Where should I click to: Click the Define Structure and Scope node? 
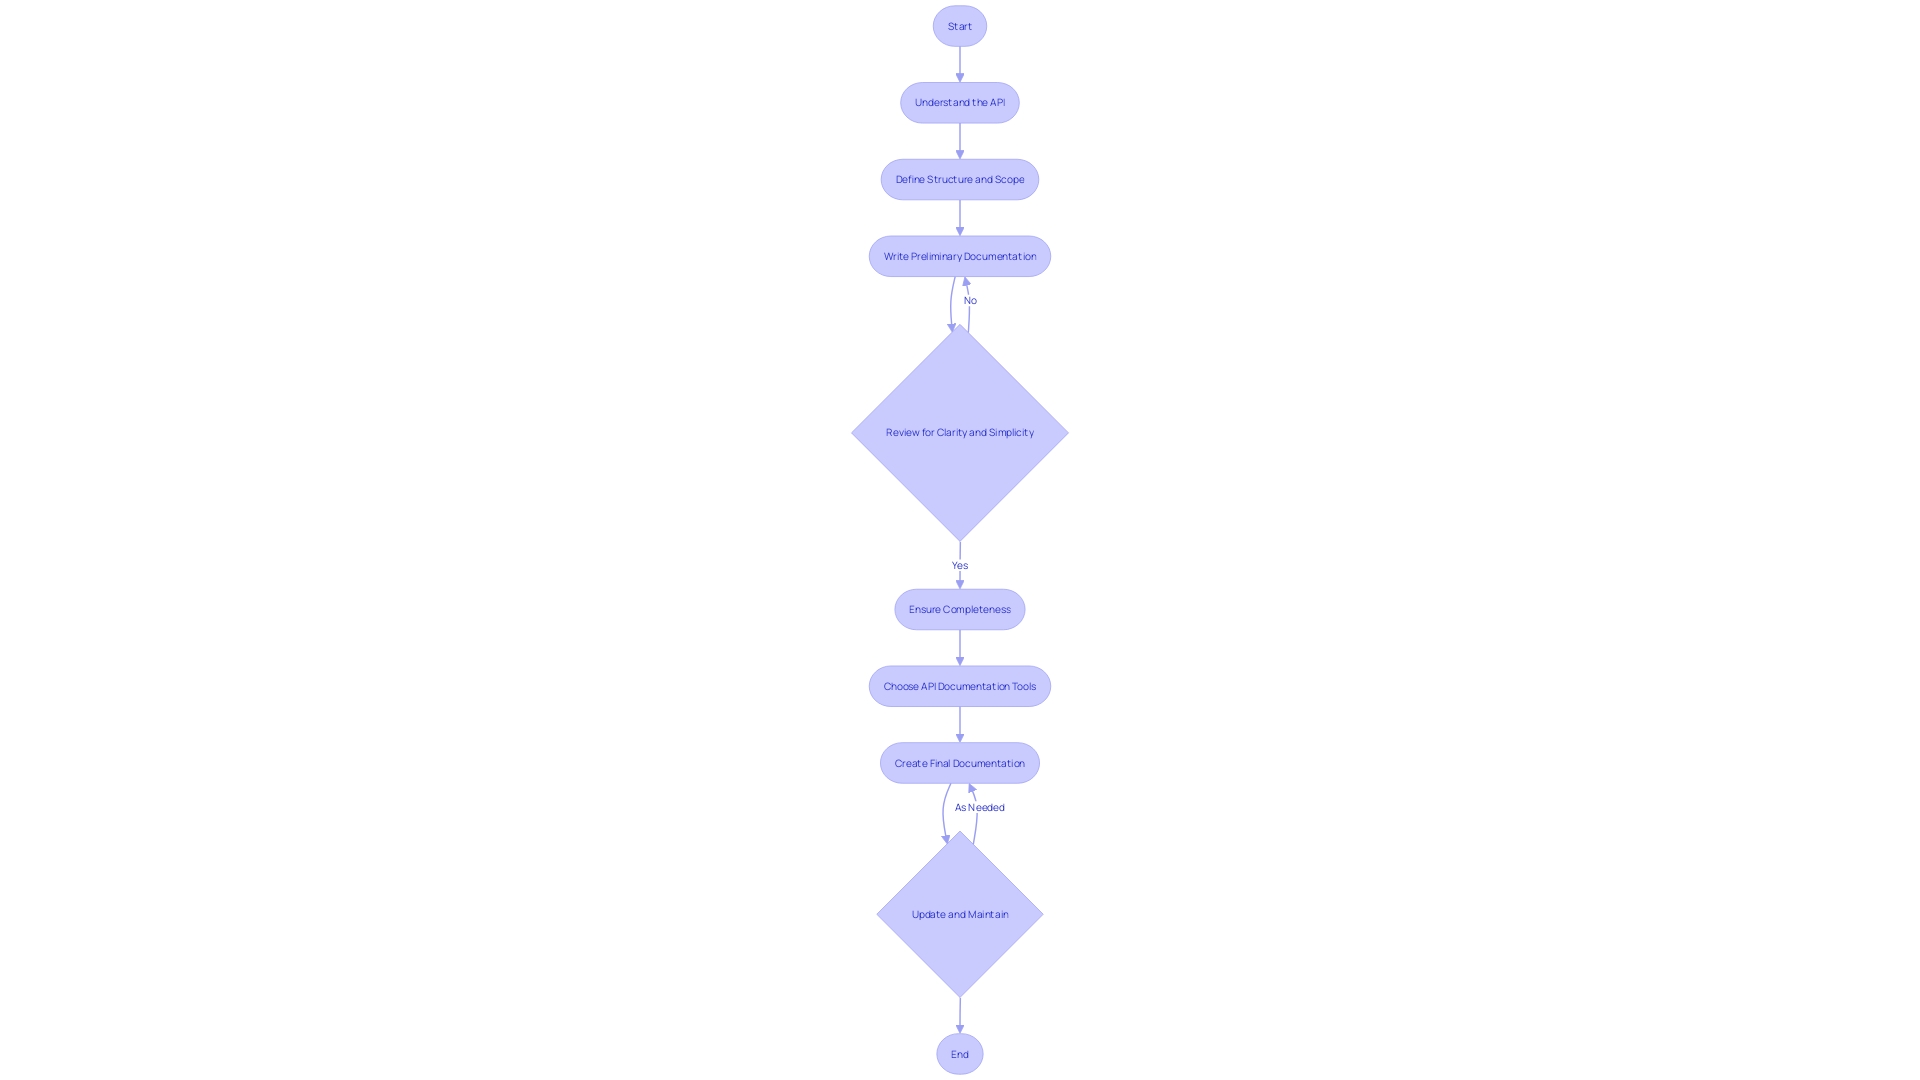[960, 179]
